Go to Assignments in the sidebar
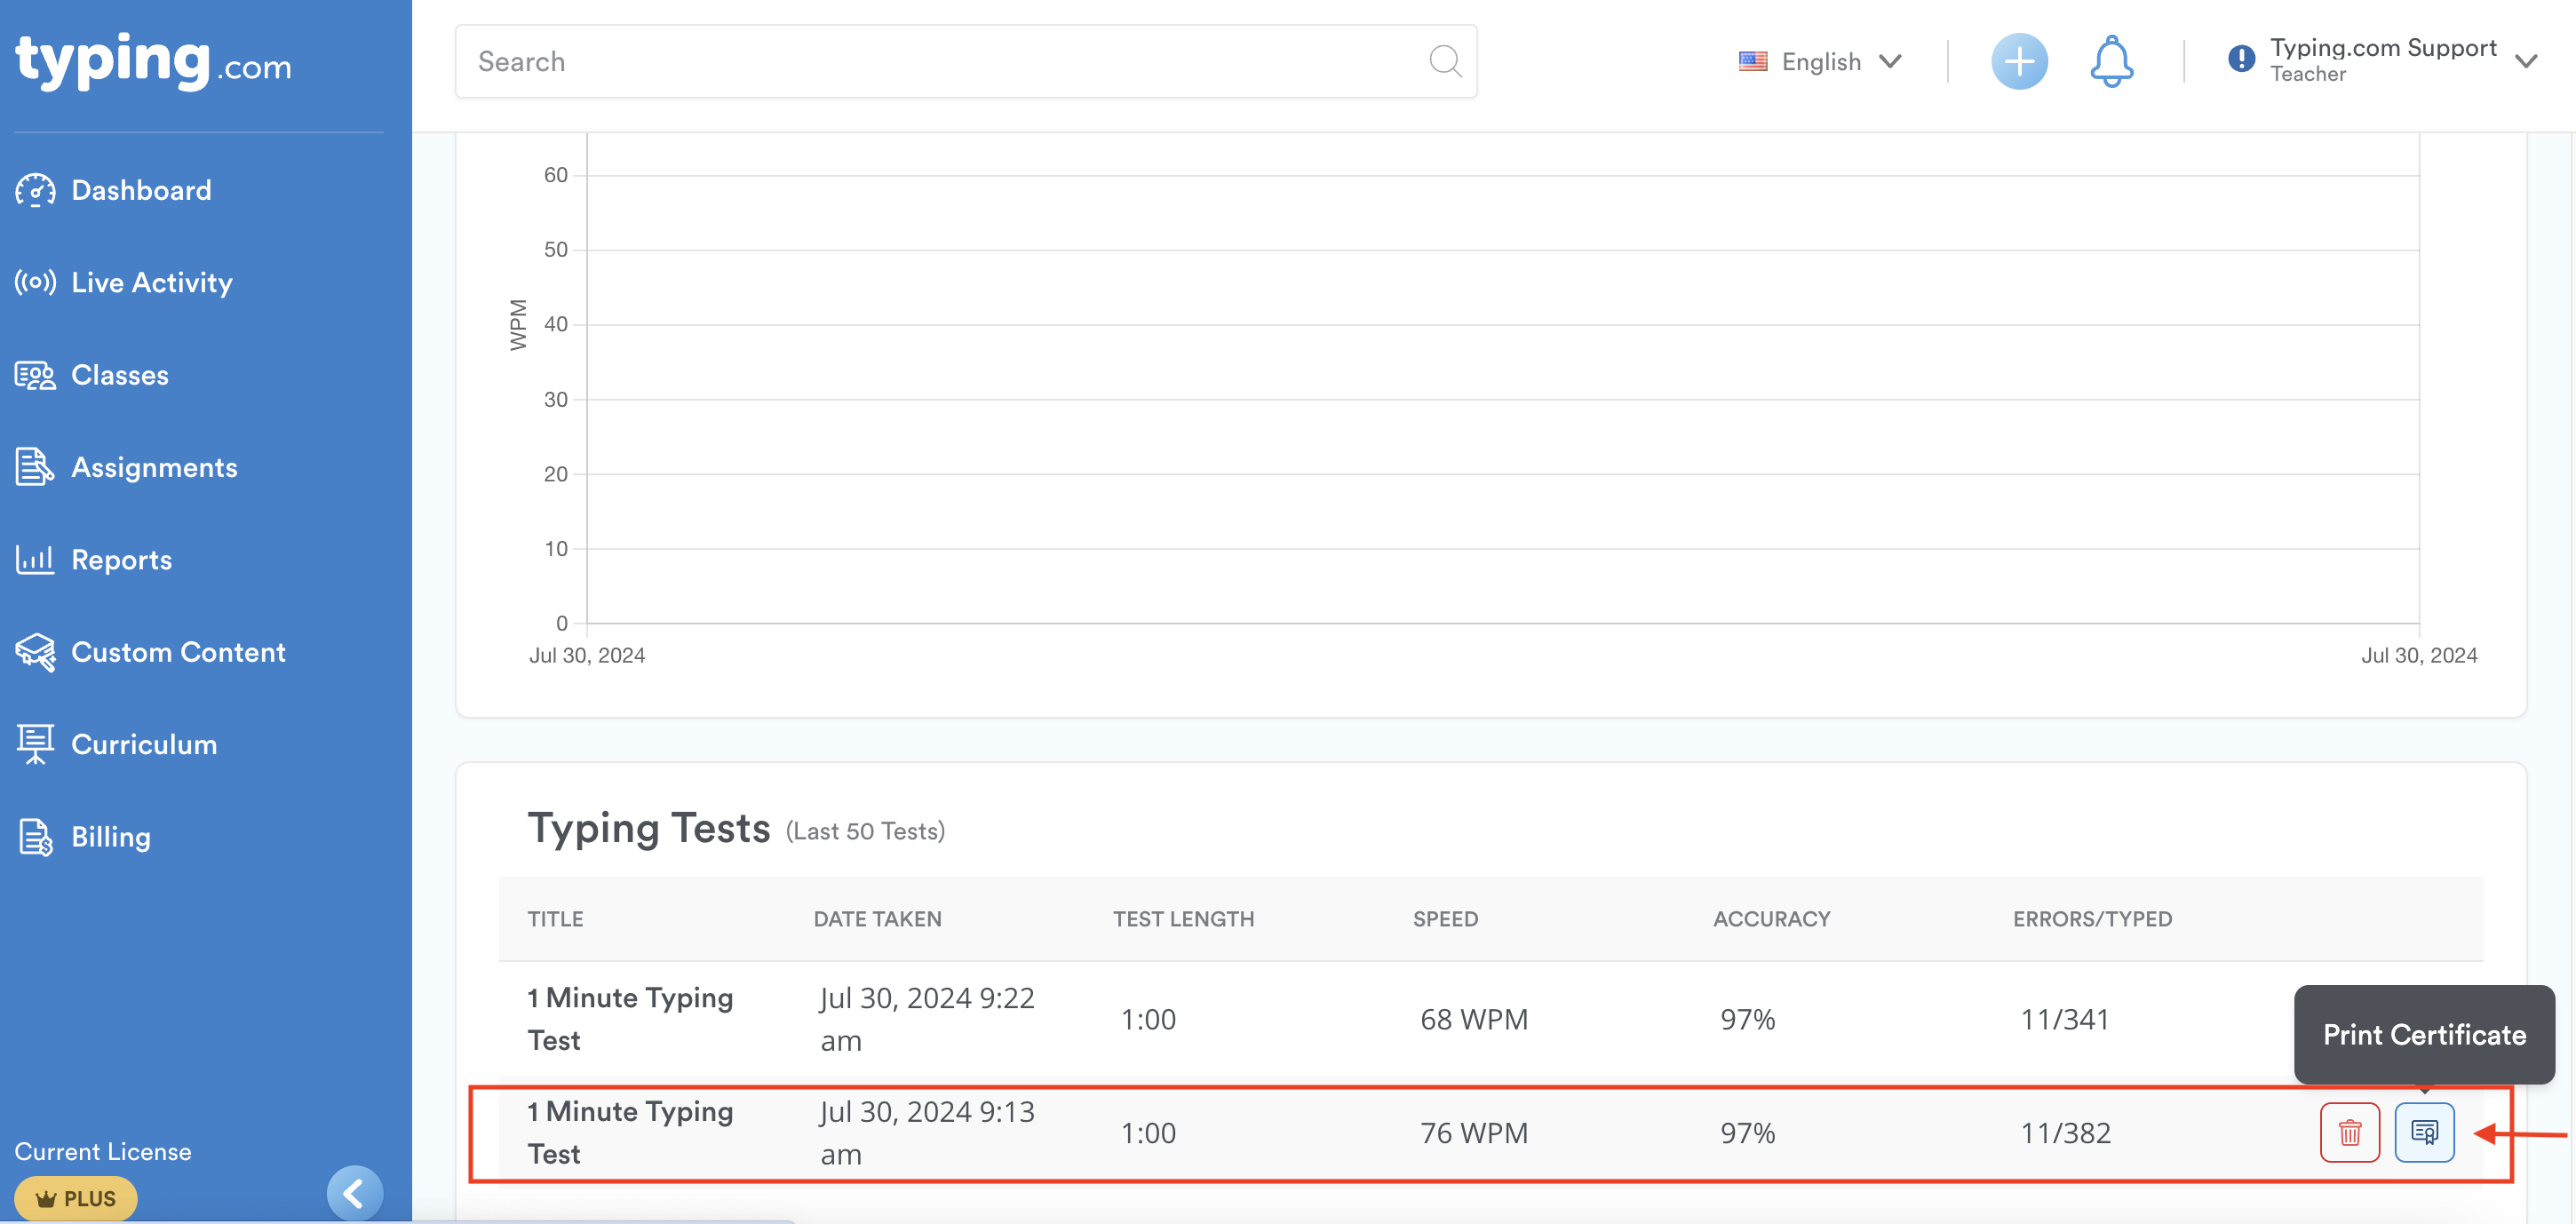Viewport: 2576px width, 1224px height. [x=154, y=467]
